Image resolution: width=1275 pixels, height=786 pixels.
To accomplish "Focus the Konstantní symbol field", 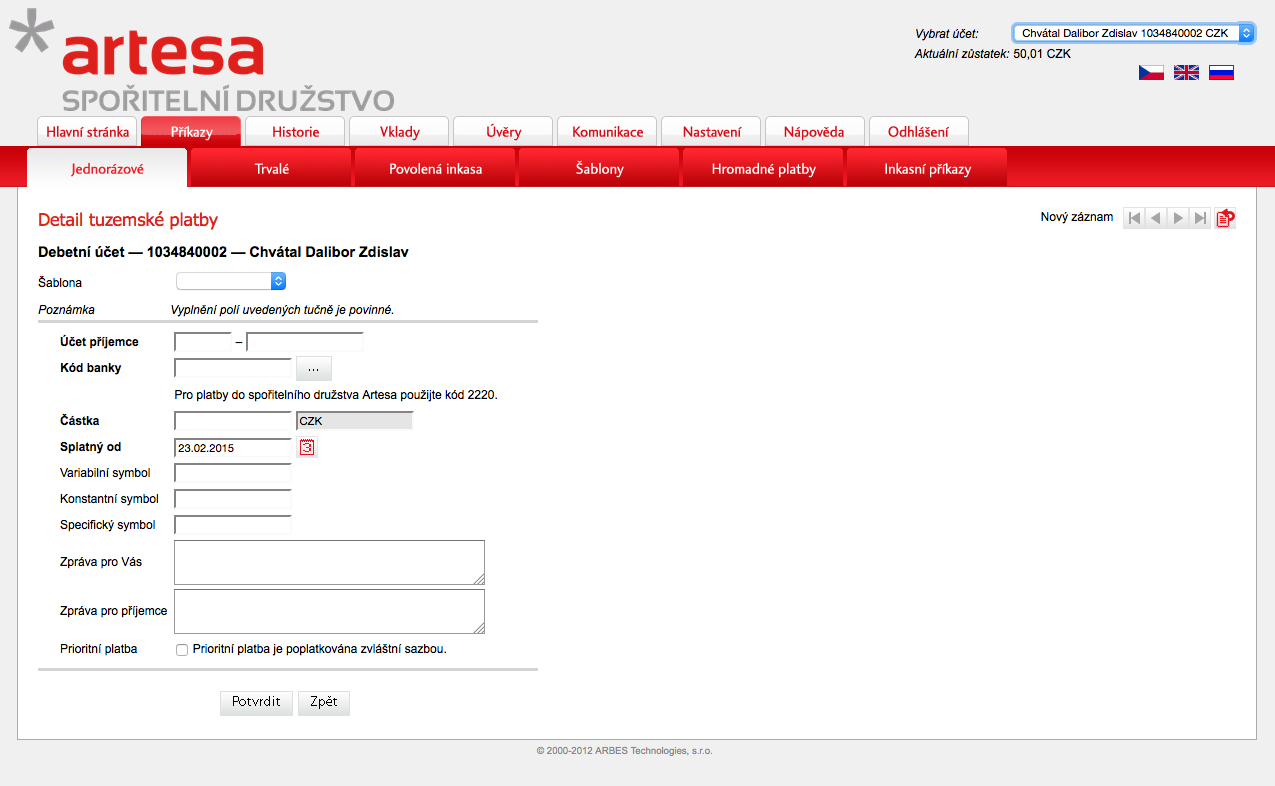I will (233, 499).
